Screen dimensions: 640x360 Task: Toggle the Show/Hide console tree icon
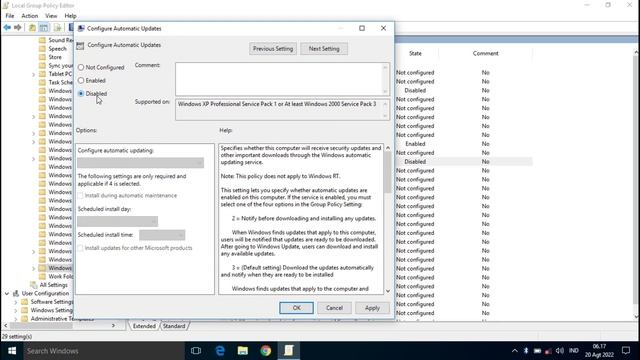pyautogui.click(x=44, y=28)
